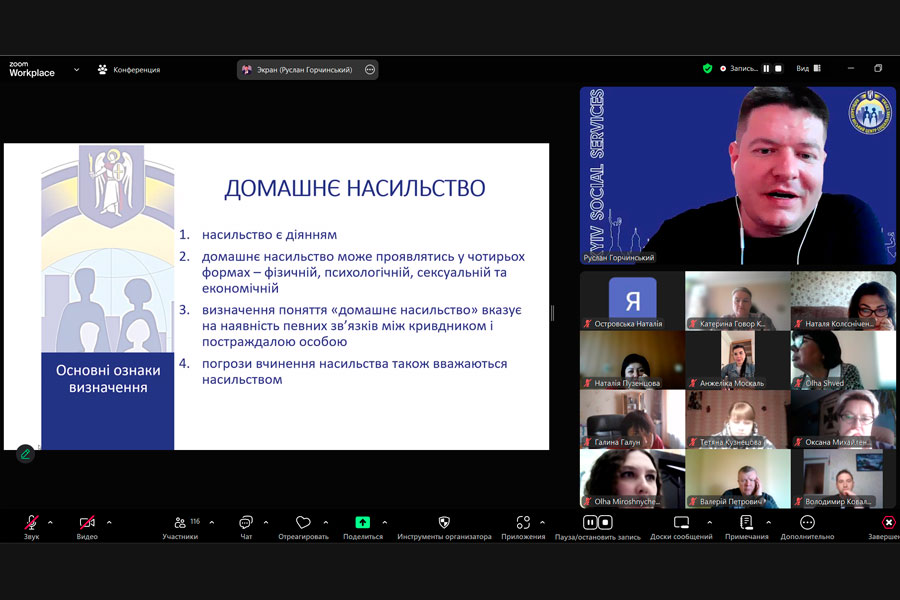Expand the Zoom Workplace dropdown chevron
The image size is (900, 600).
(76, 70)
